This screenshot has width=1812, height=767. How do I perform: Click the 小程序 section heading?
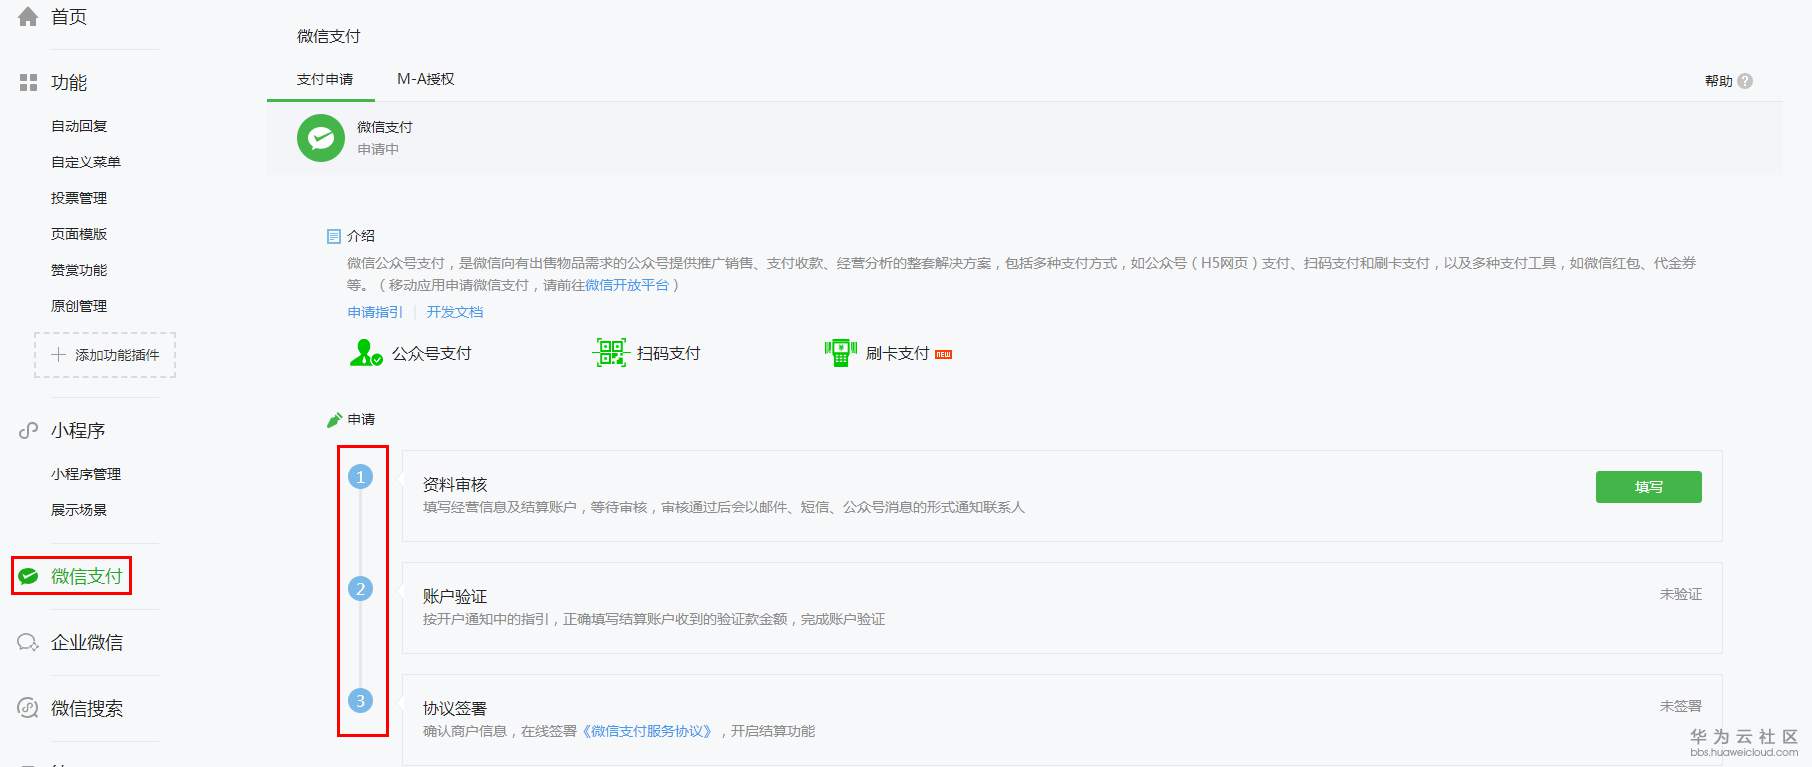(x=78, y=430)
